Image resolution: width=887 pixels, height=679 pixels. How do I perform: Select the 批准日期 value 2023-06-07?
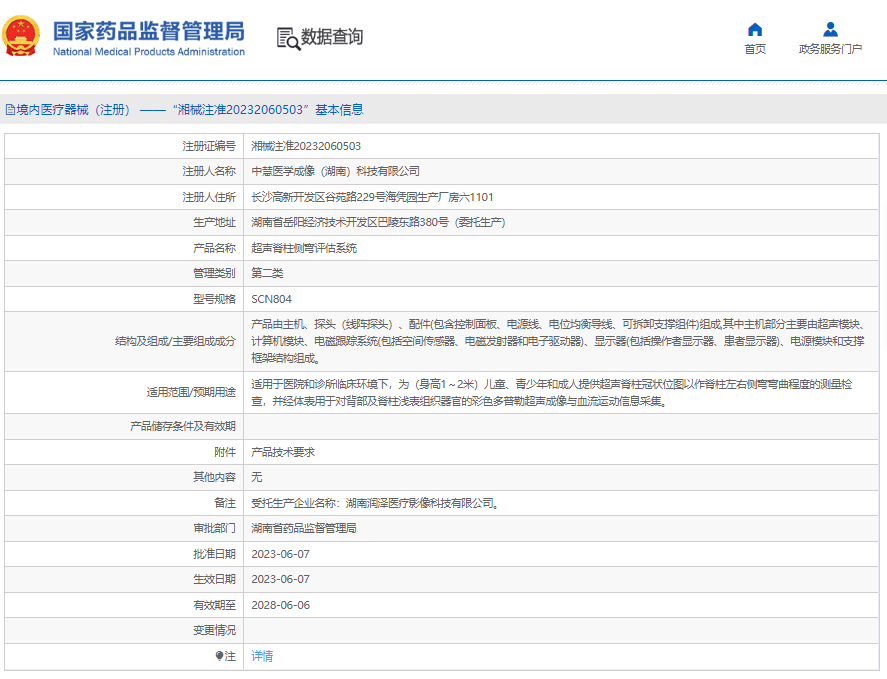coord(281,554)
